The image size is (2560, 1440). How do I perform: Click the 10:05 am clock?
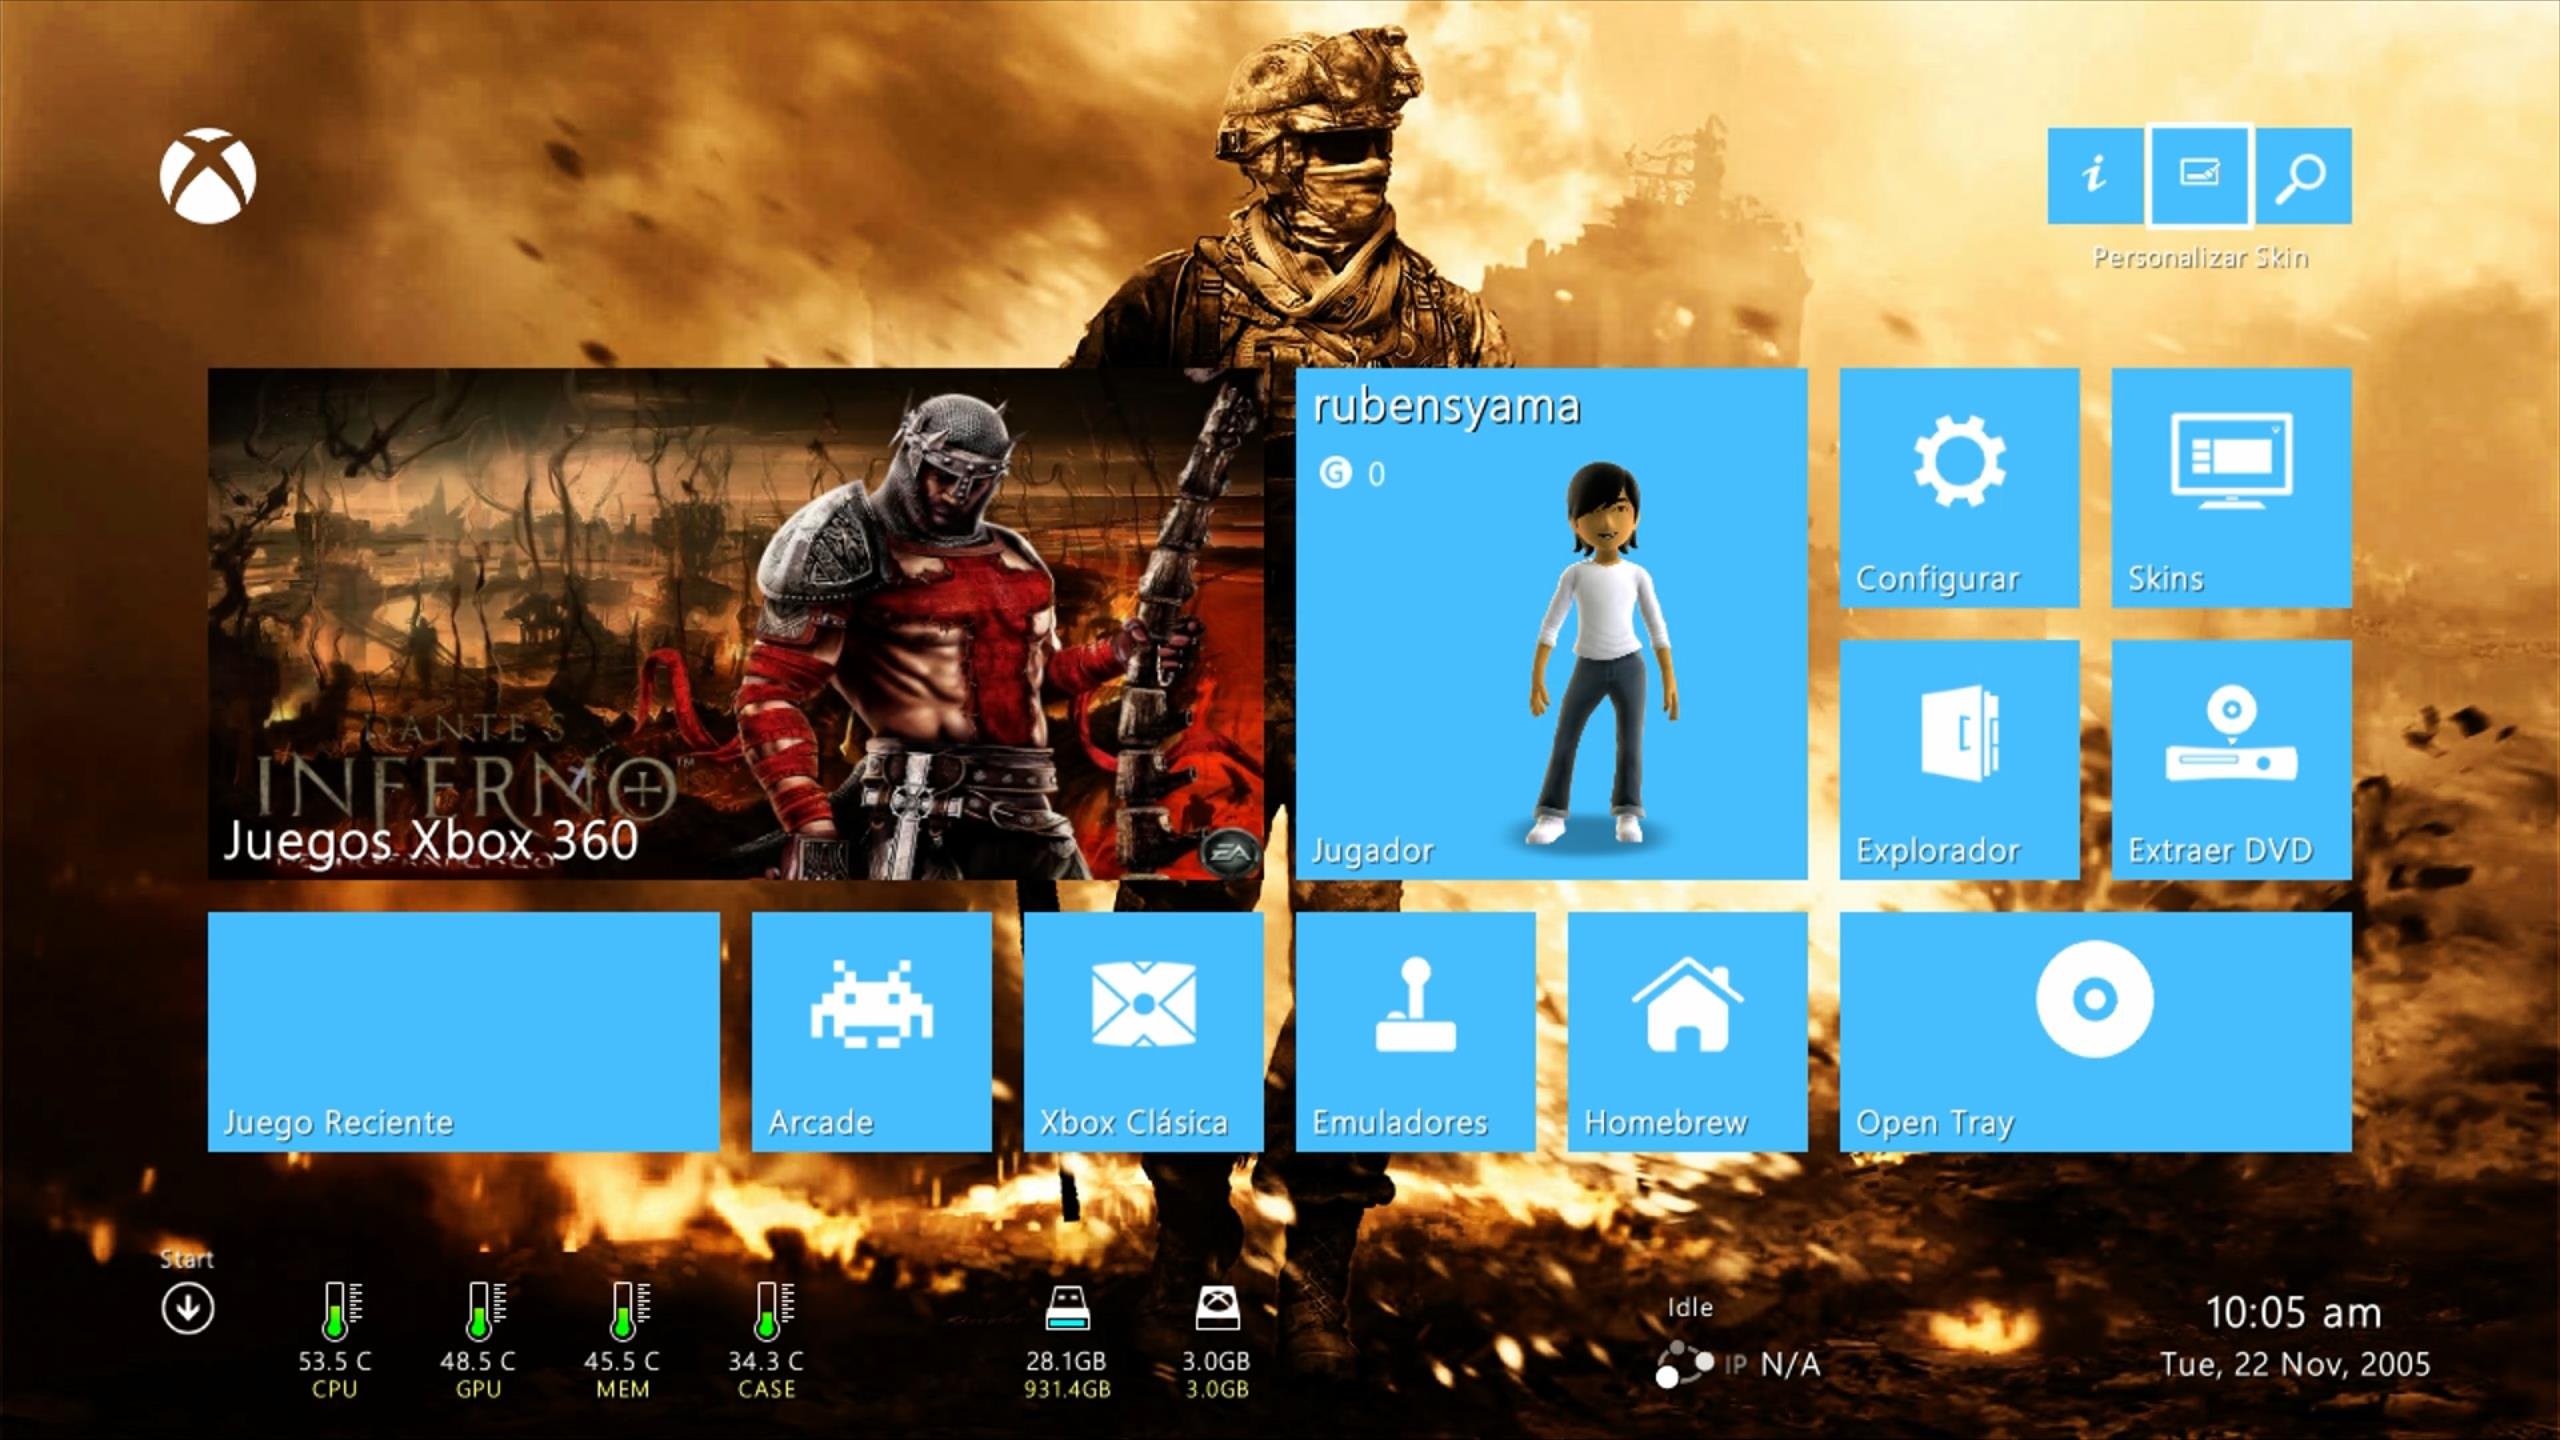(x=2294, y=1313)
